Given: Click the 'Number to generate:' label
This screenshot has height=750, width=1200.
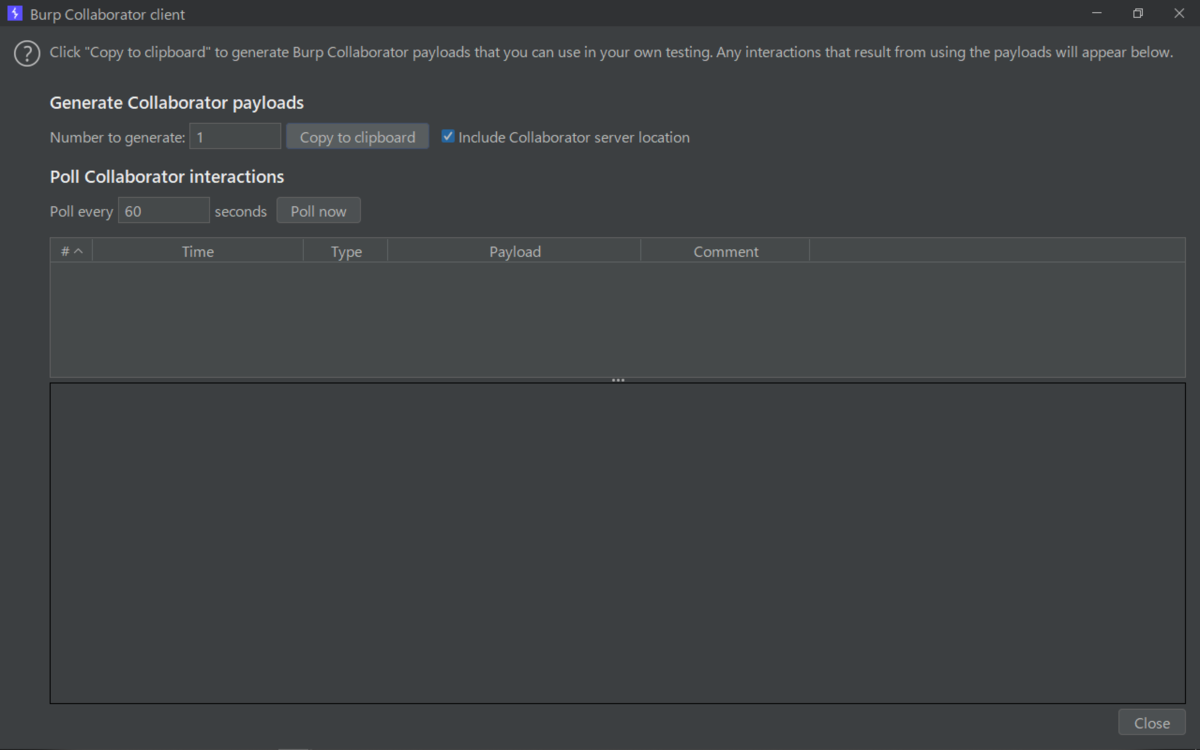Looking at the screenshot, I should click(x=118, y=137).
